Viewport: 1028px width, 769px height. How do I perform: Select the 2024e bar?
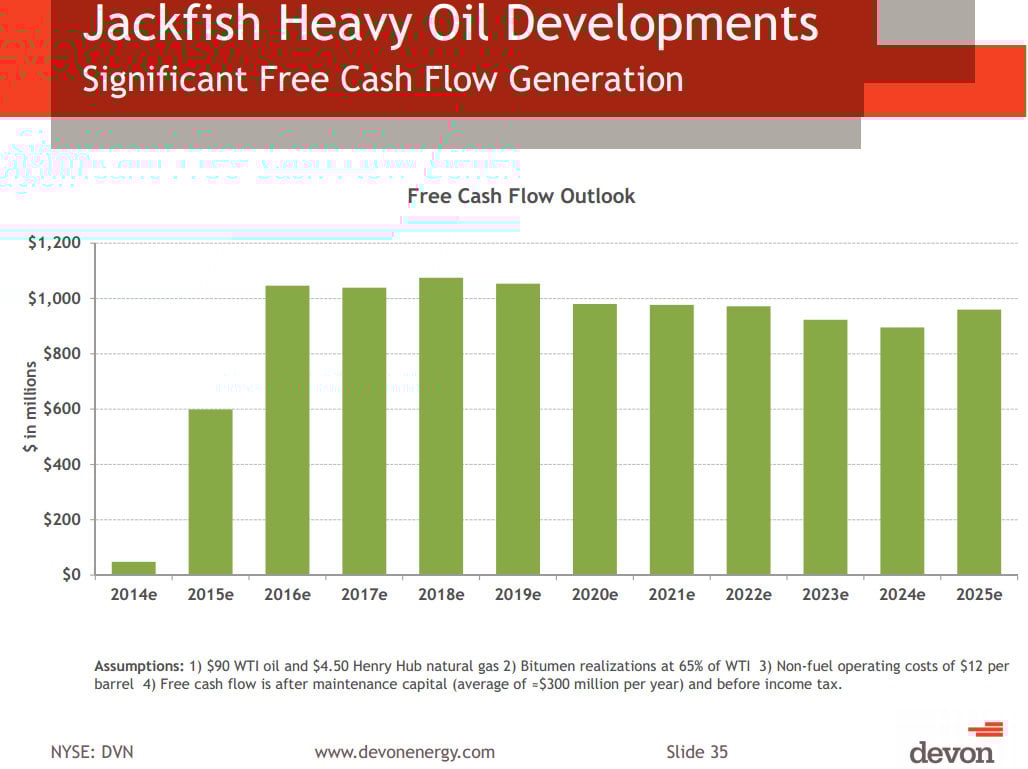click(902, 451)
